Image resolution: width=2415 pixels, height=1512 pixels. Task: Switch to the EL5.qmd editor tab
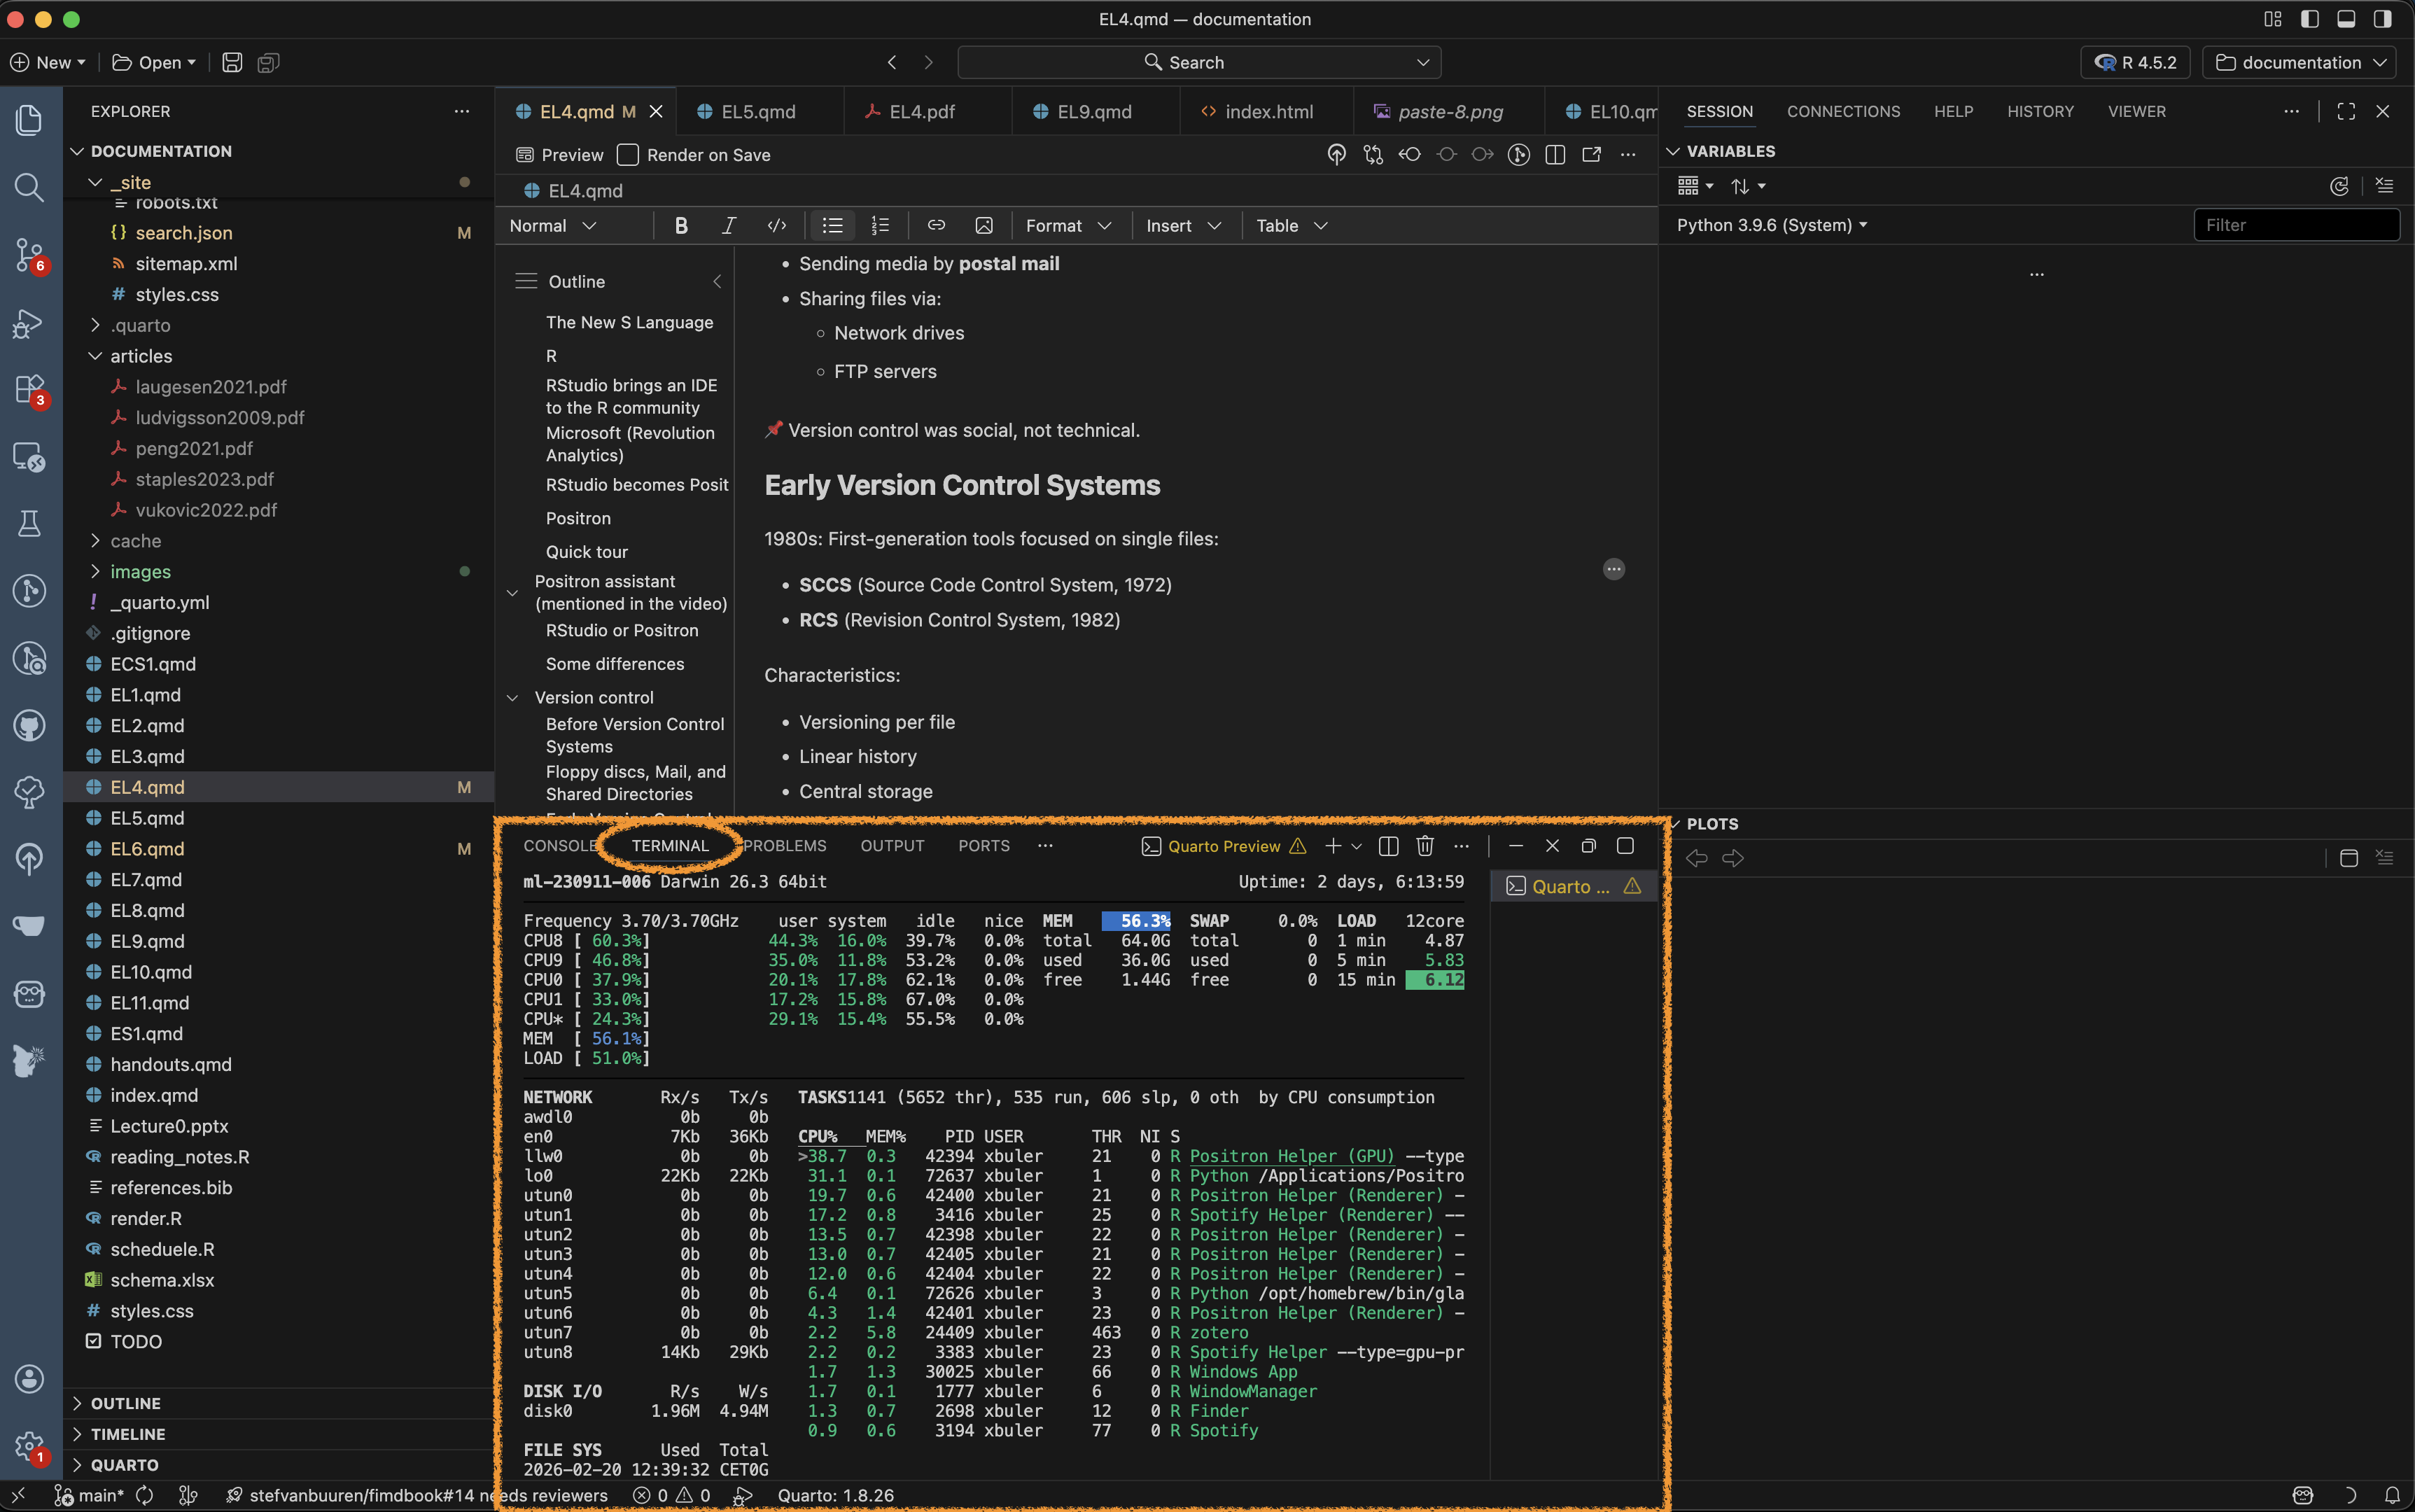click(758, 112)
